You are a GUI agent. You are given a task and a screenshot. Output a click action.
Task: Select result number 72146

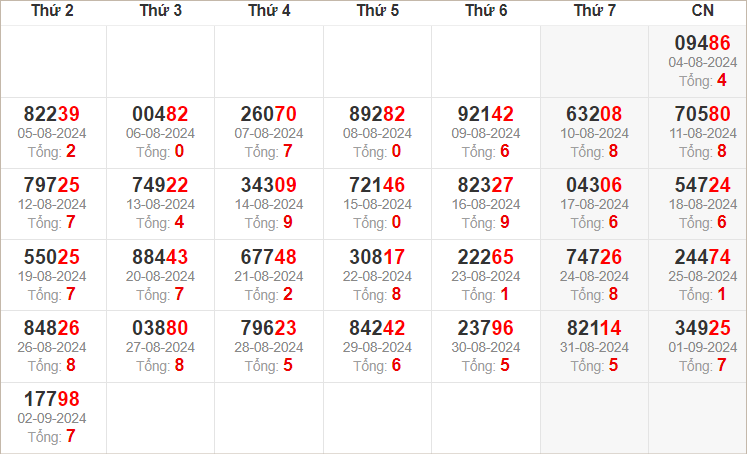pos(378,185)
